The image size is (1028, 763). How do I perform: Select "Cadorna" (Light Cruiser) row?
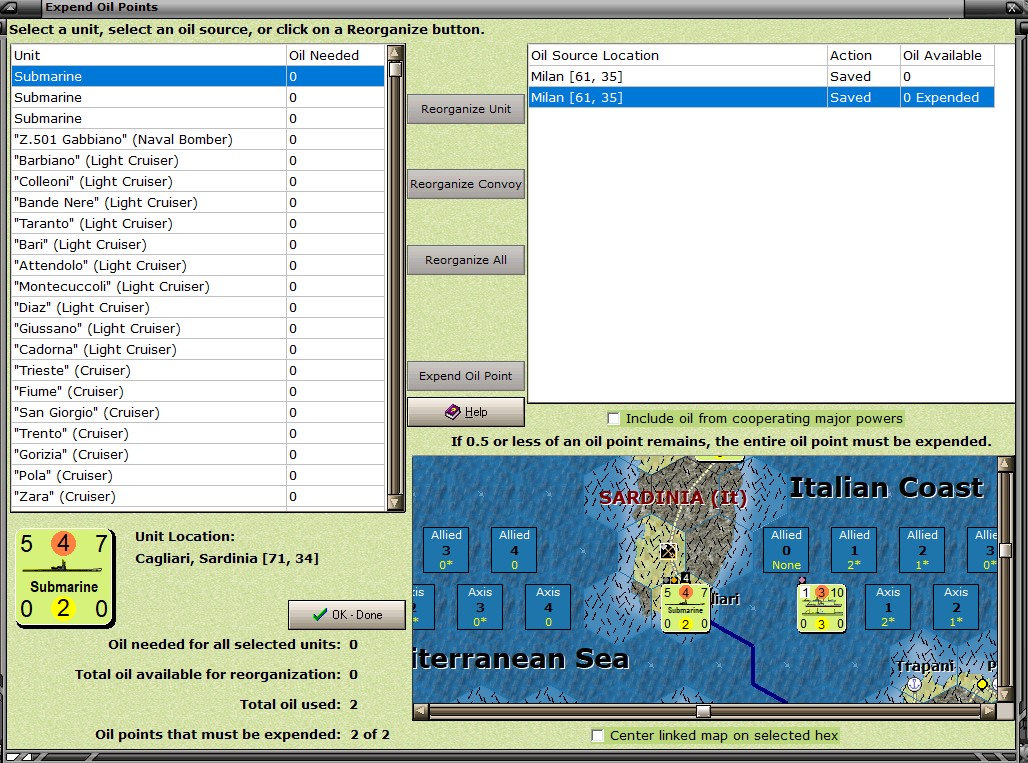198,349
